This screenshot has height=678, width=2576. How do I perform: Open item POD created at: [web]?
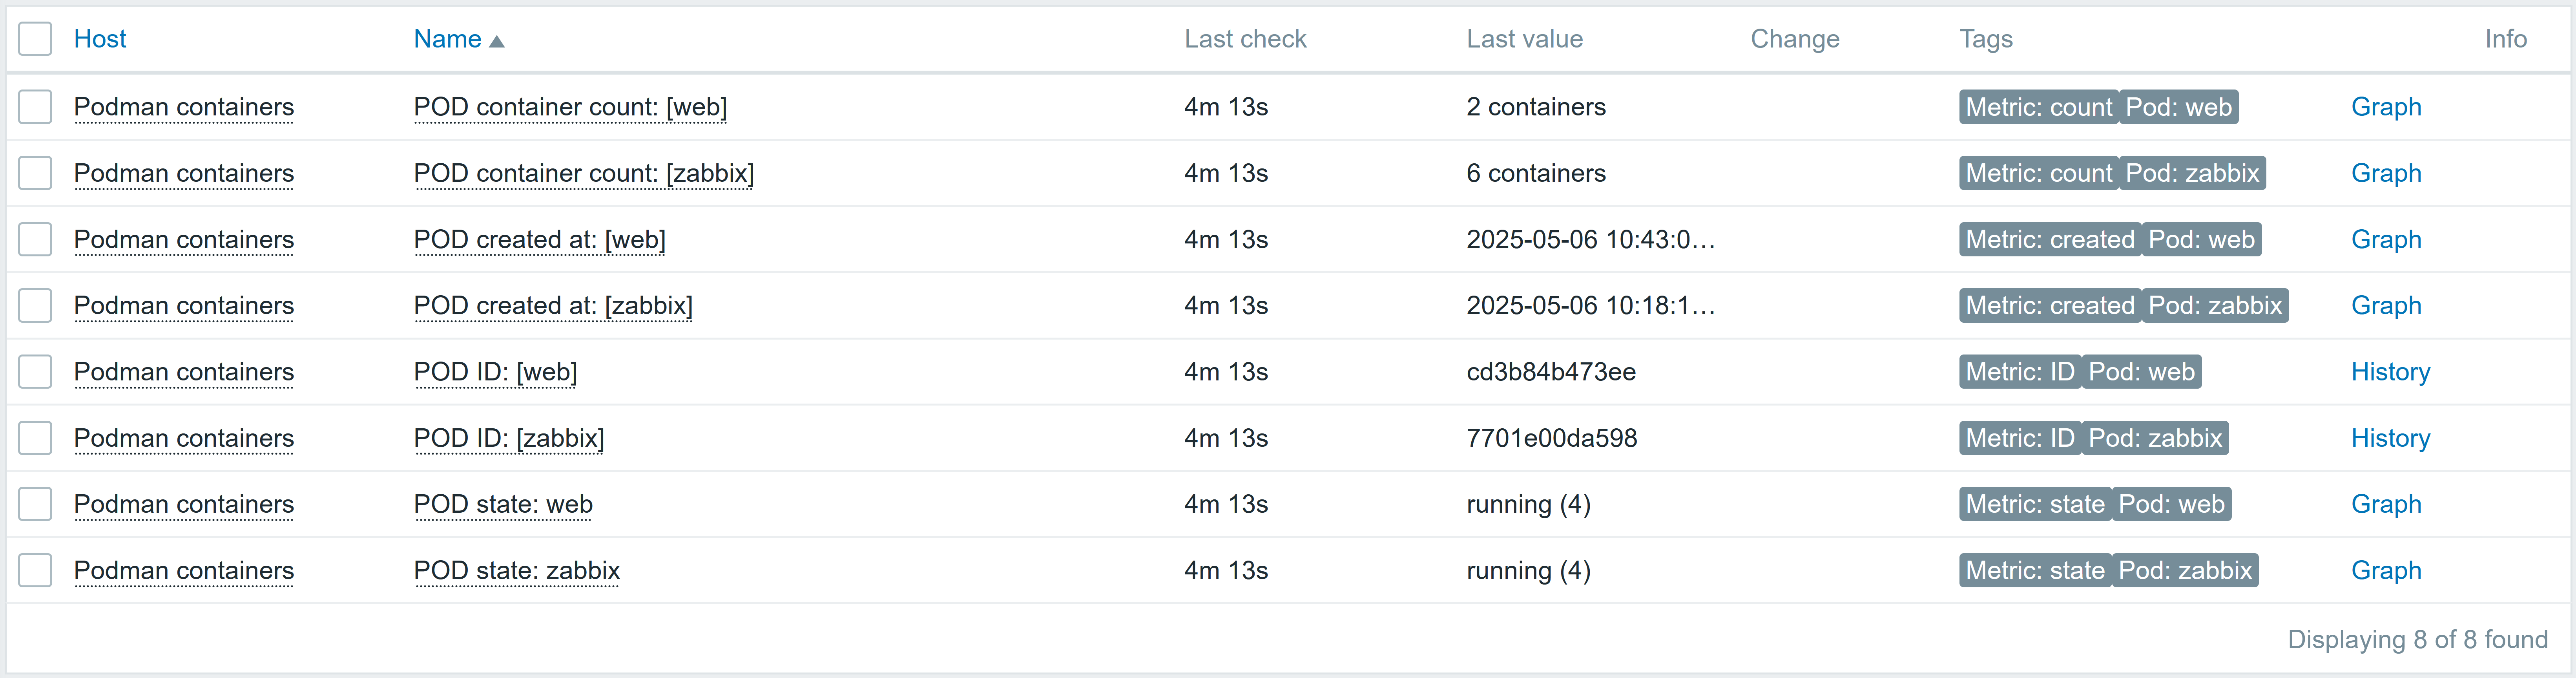pyautogui.click(x=540, y=239)
